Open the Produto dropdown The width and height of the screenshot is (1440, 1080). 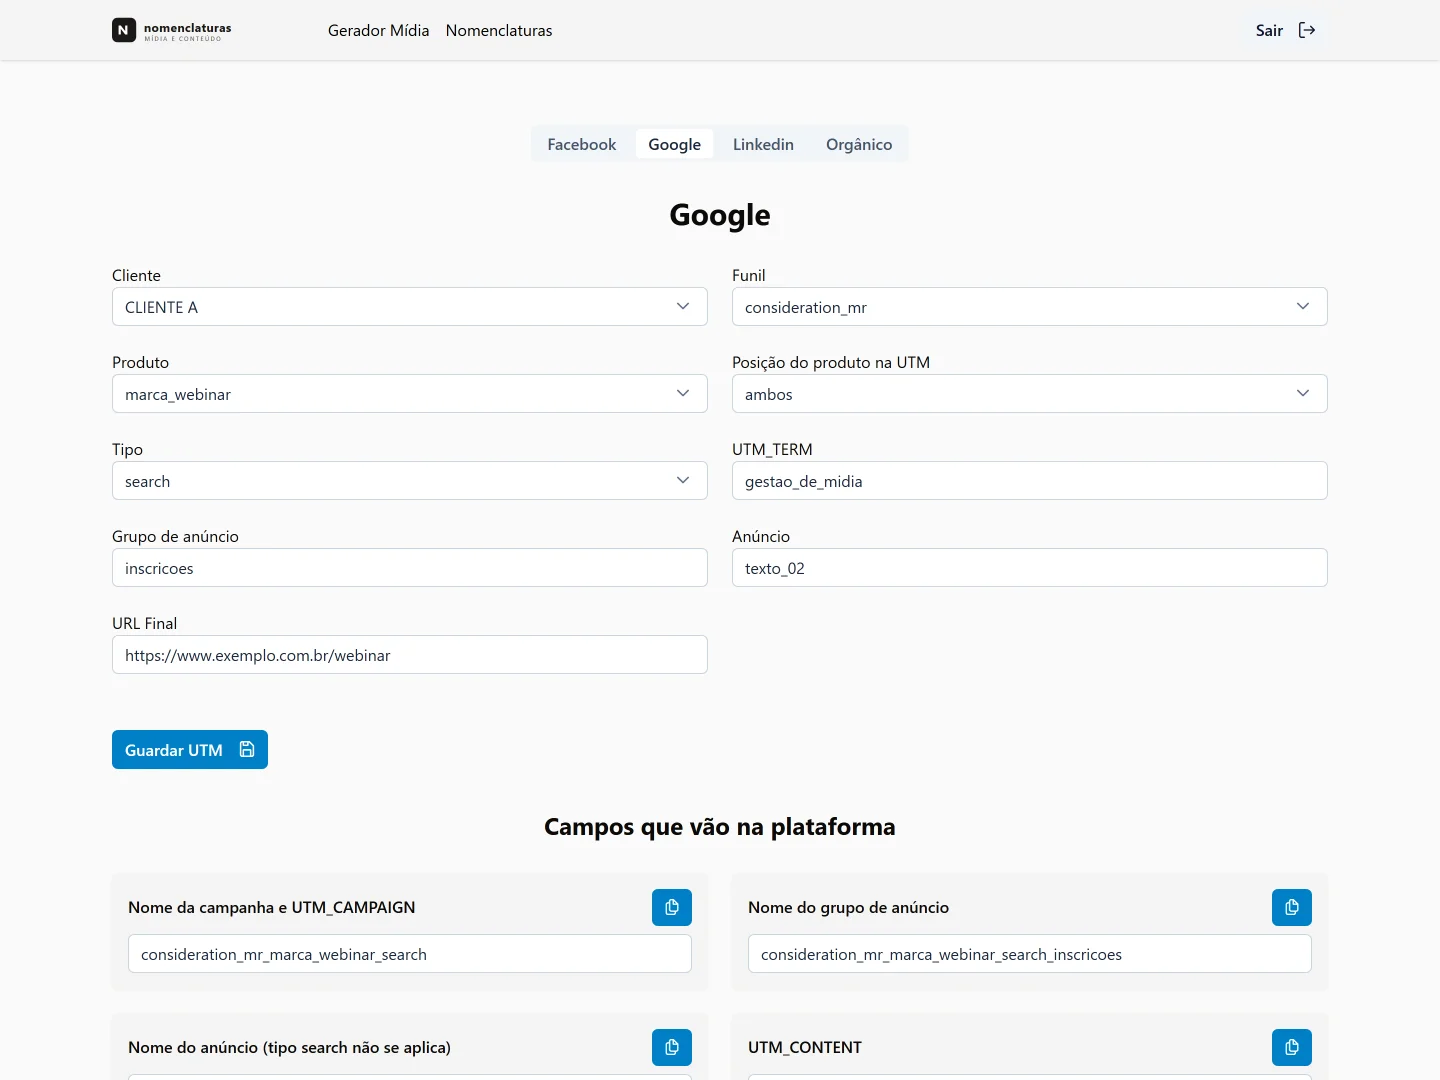click(x=410, y=394)
